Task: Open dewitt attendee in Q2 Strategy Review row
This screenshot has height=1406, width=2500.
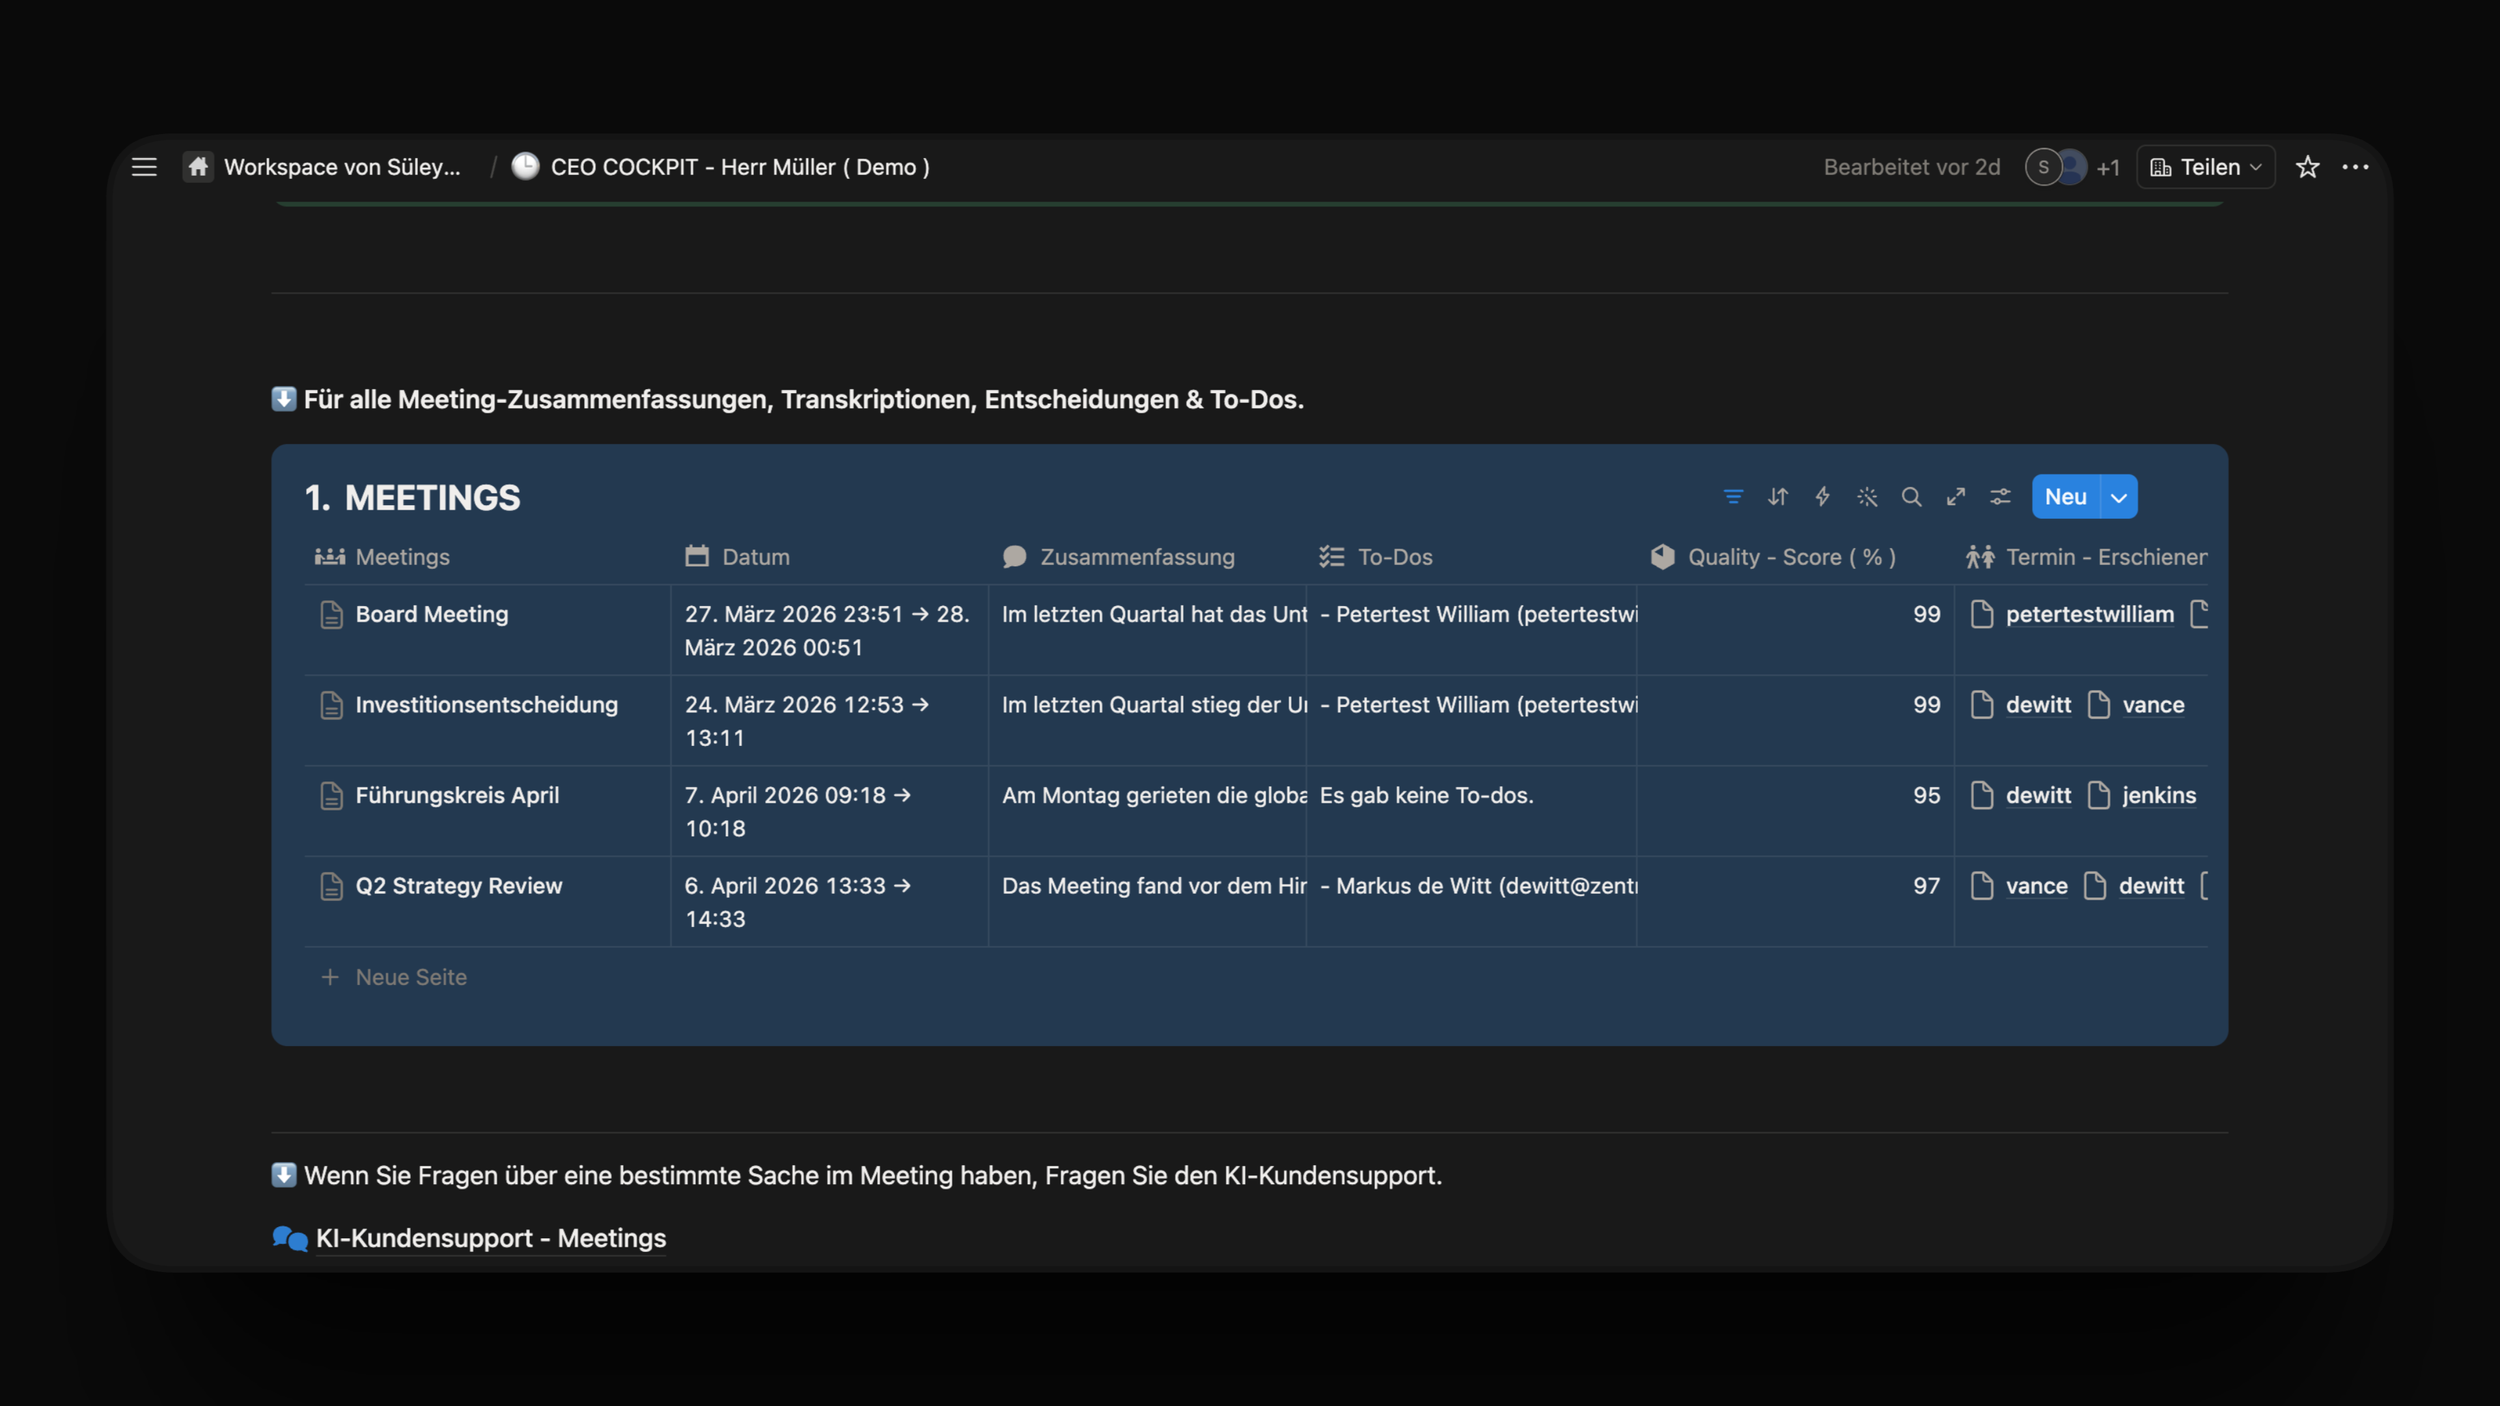Action: [x=2151, y=886]
